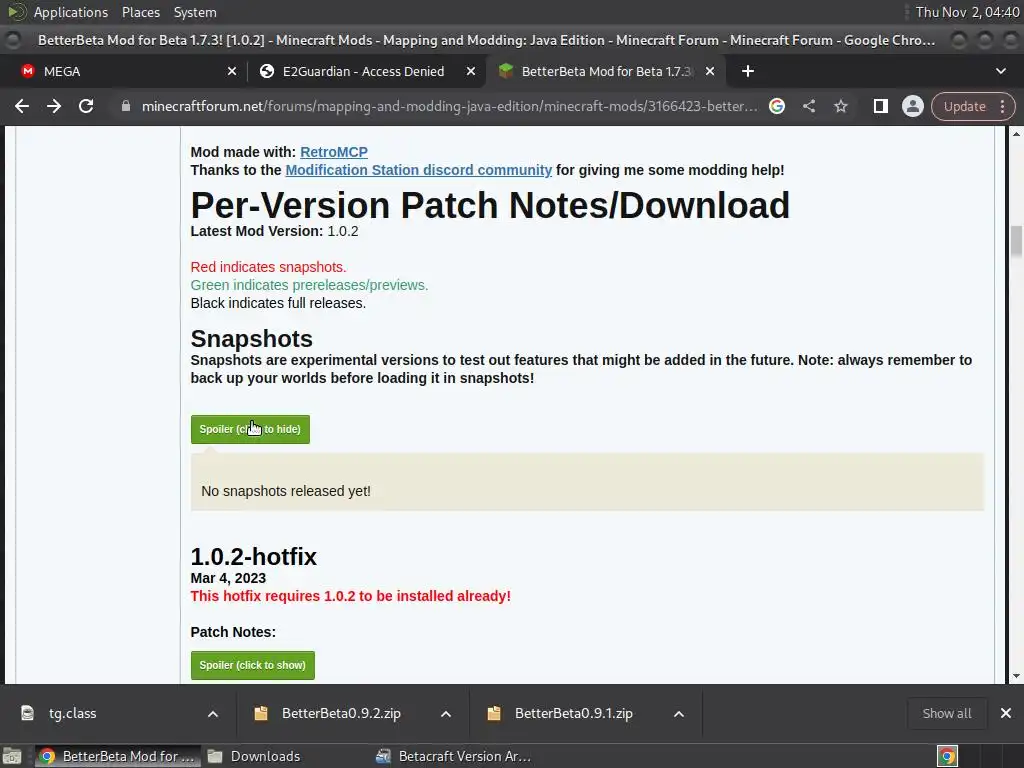Click 'Green indicates prereleases/previews.' text
This screenshot has width=1024, height=768.
click(310, 285)
